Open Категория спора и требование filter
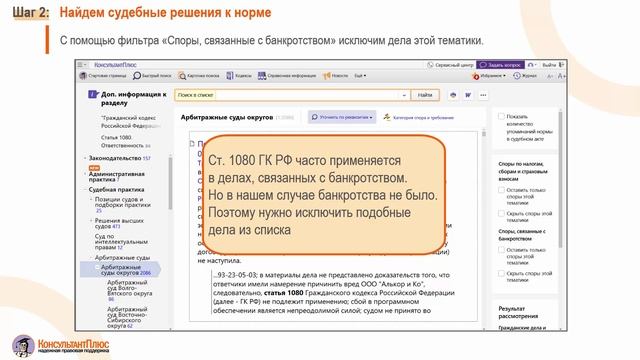Viewport: 640px width, 360px height. [x=419, y=118]
